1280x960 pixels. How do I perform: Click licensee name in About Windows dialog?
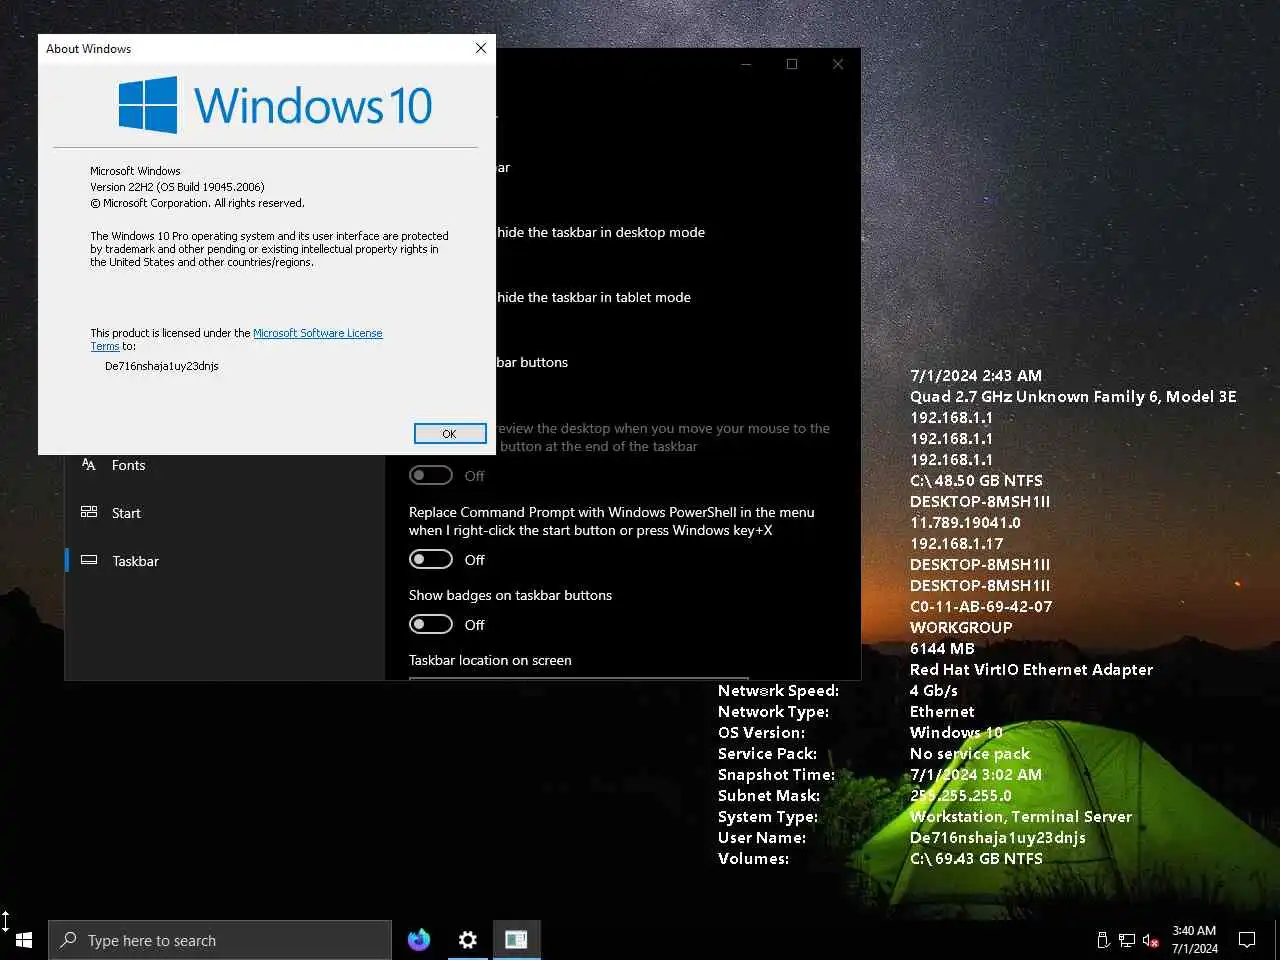(x=162, y=366)
